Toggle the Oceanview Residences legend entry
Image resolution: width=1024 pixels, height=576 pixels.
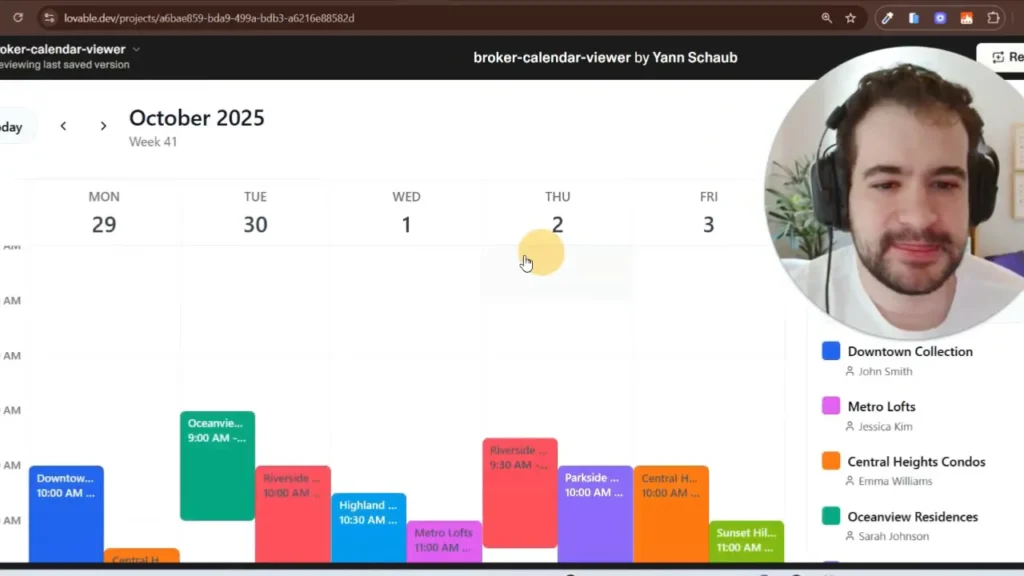pos(912,517)
